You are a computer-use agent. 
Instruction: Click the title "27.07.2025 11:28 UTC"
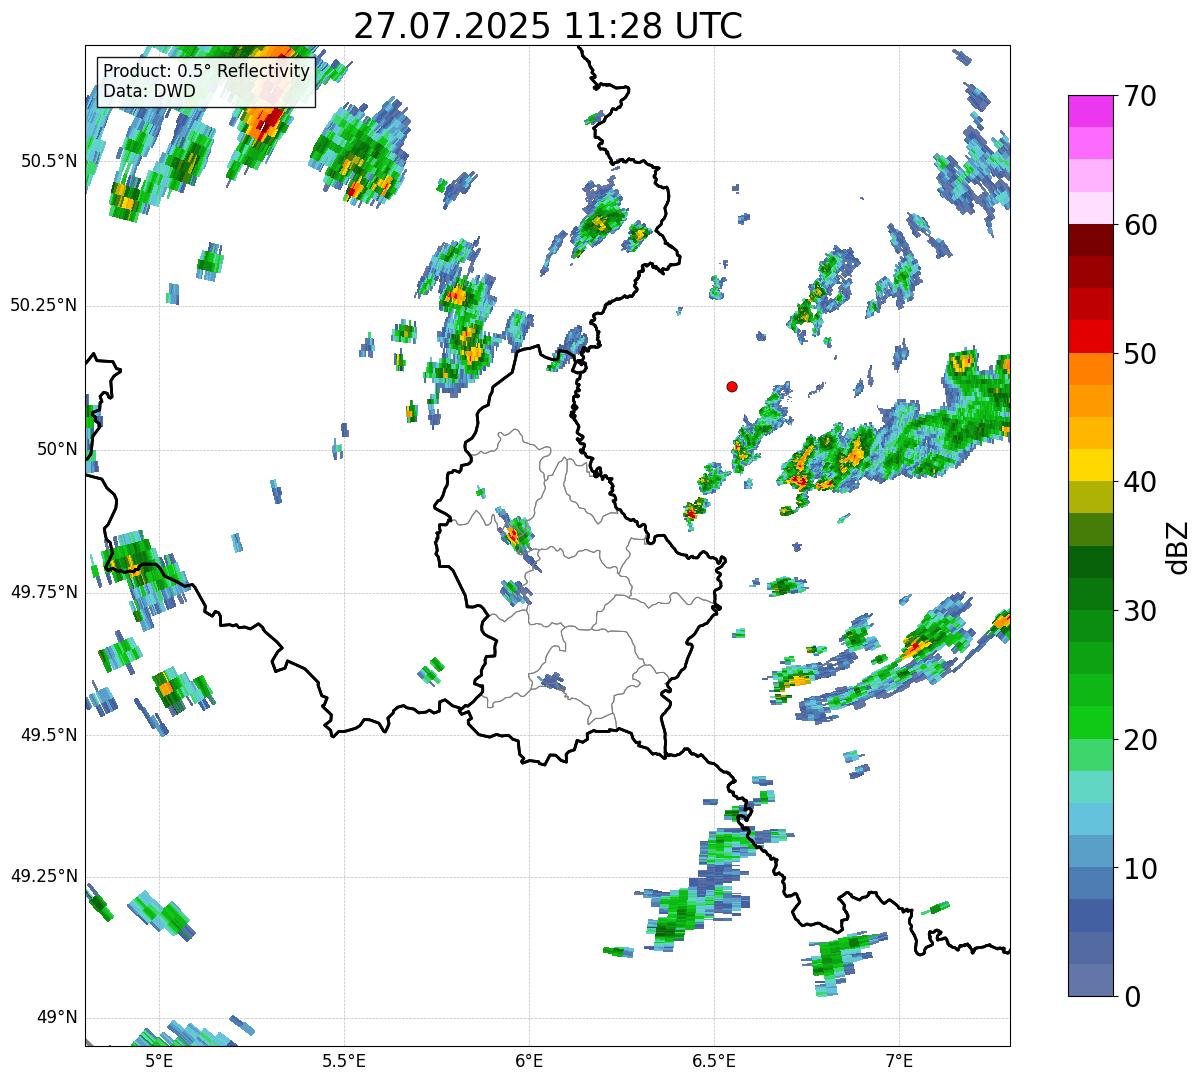(x=548, y=25)
